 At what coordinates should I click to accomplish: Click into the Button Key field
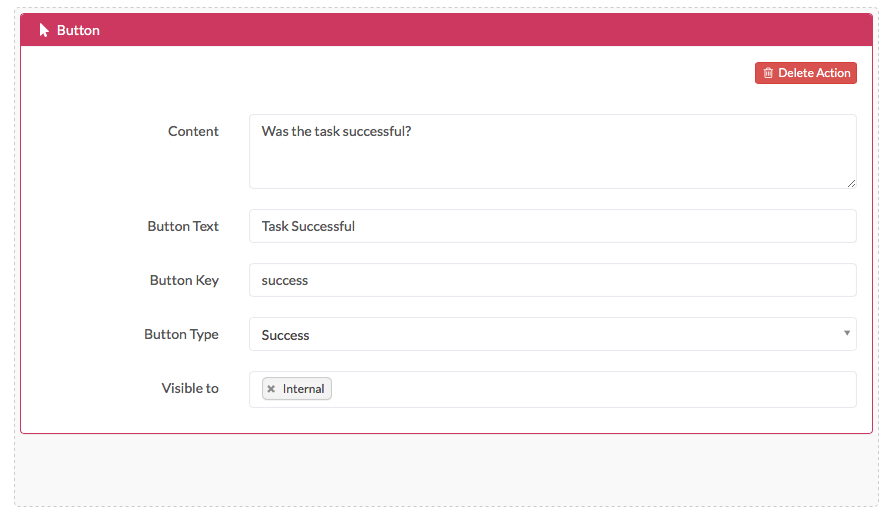point(552,280)
